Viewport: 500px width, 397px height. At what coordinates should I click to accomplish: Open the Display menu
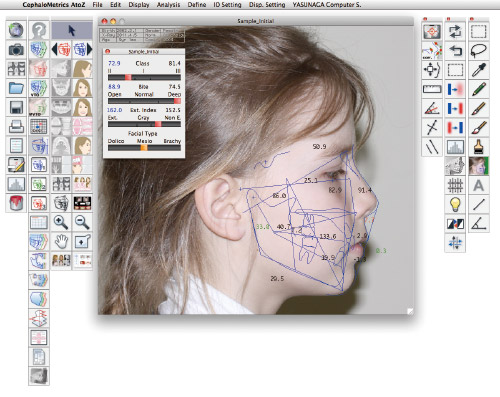[x=139, y=5]
